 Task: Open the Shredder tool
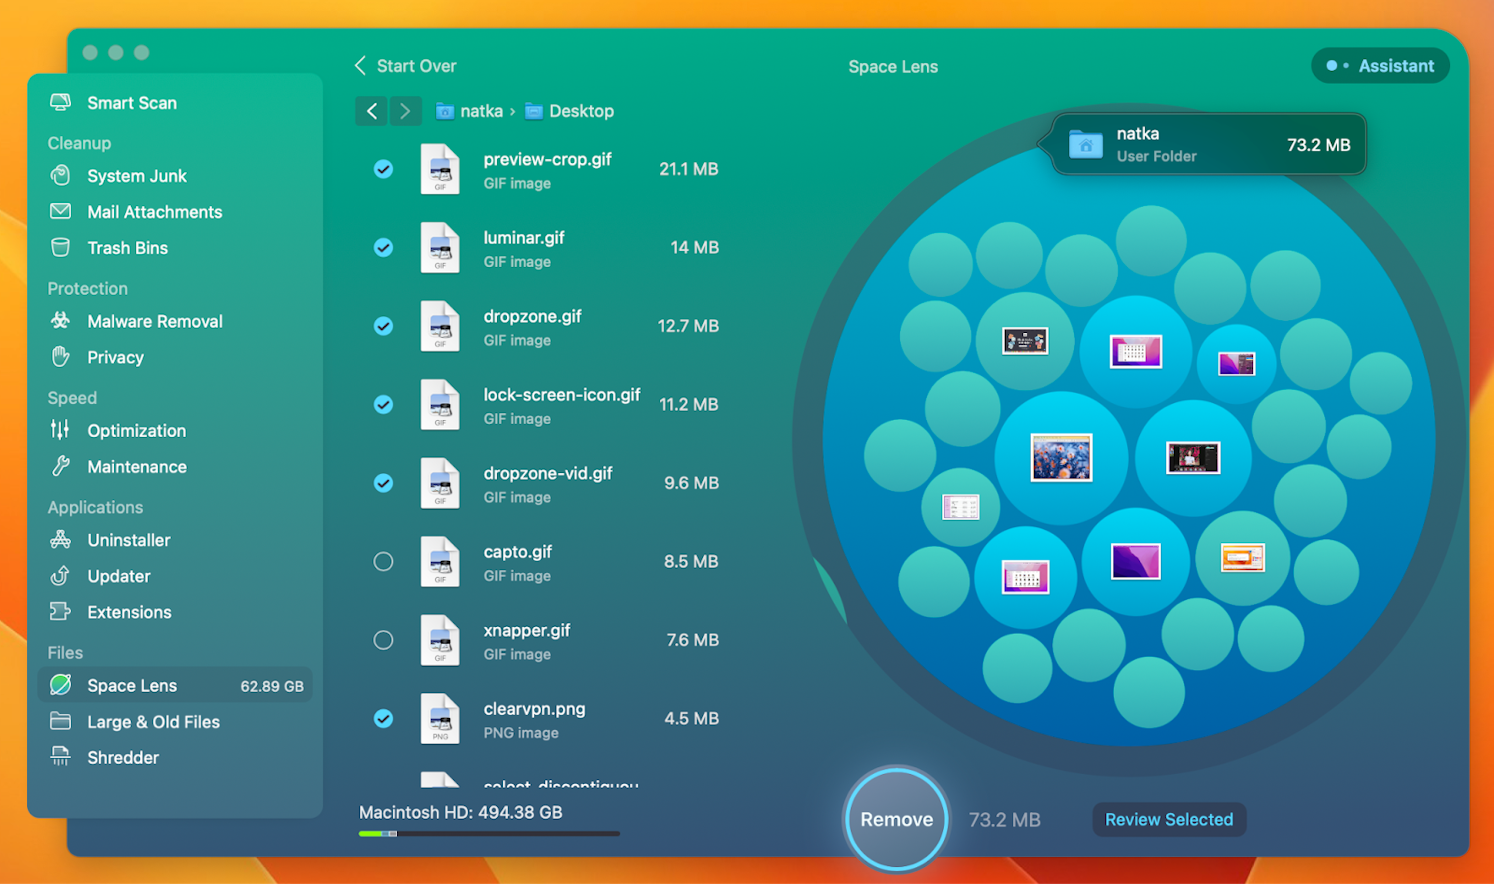click(122, 758)
